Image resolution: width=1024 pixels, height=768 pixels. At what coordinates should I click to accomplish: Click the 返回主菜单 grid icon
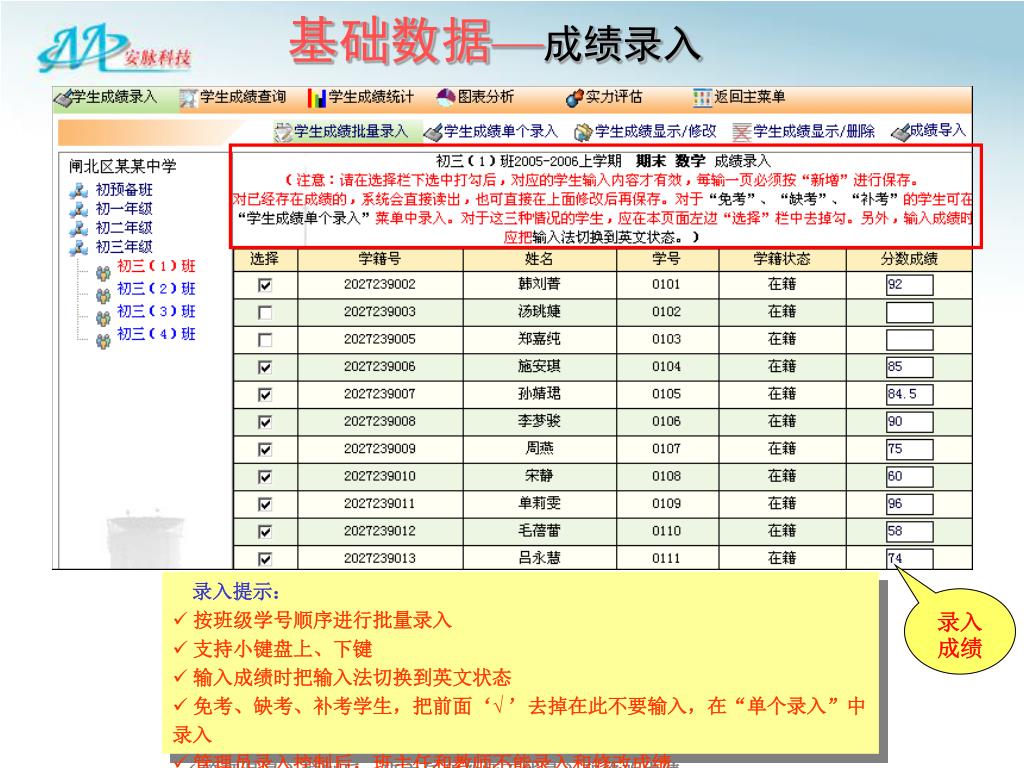[702, 98]
